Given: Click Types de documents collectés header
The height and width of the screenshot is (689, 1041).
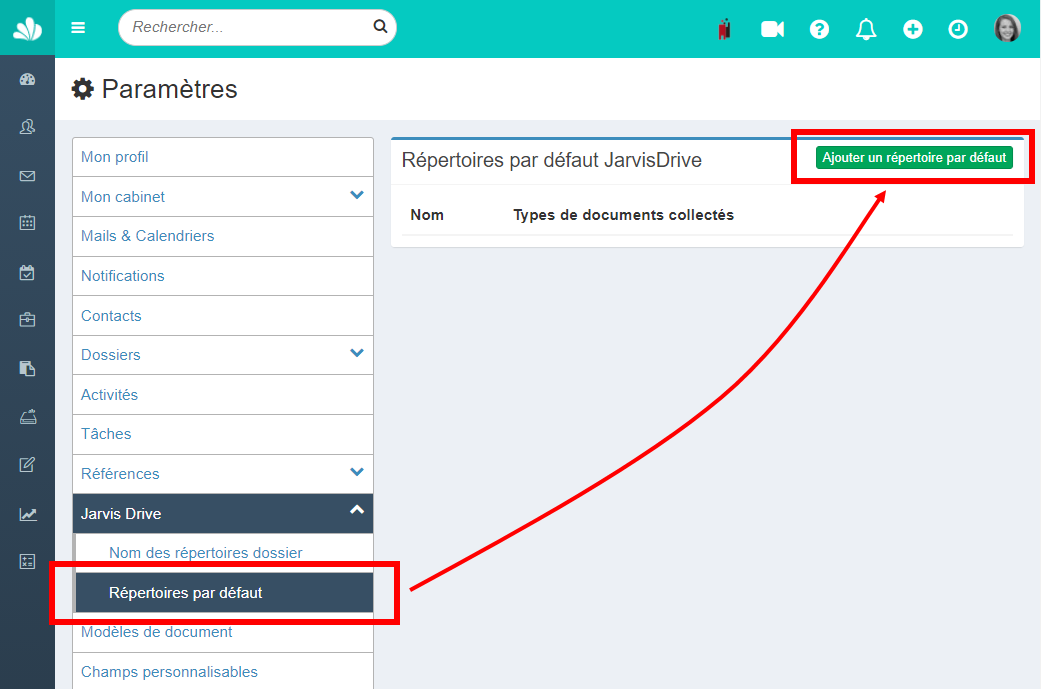Looking at the screenshot, I should pos(623,215).
